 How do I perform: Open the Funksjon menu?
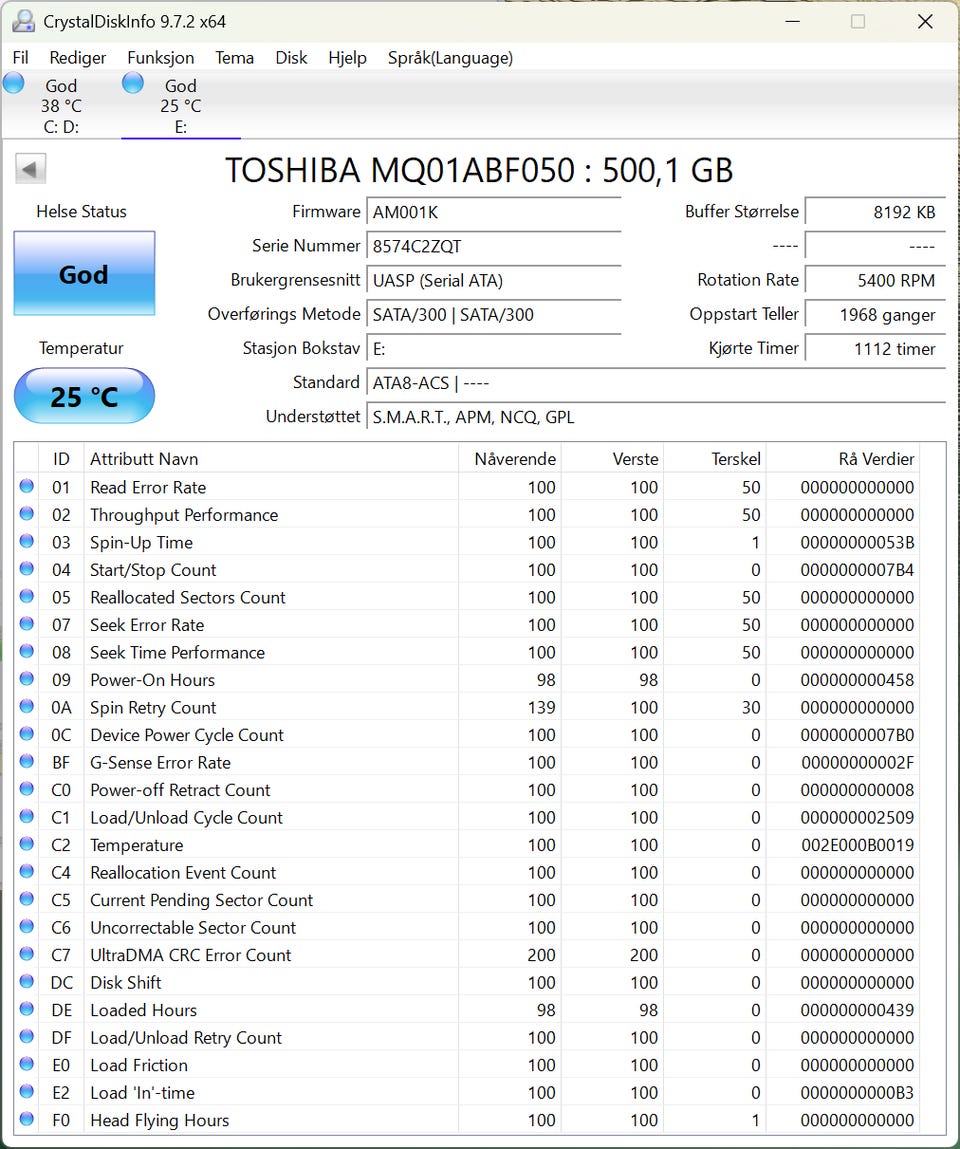tap(160, 58)
